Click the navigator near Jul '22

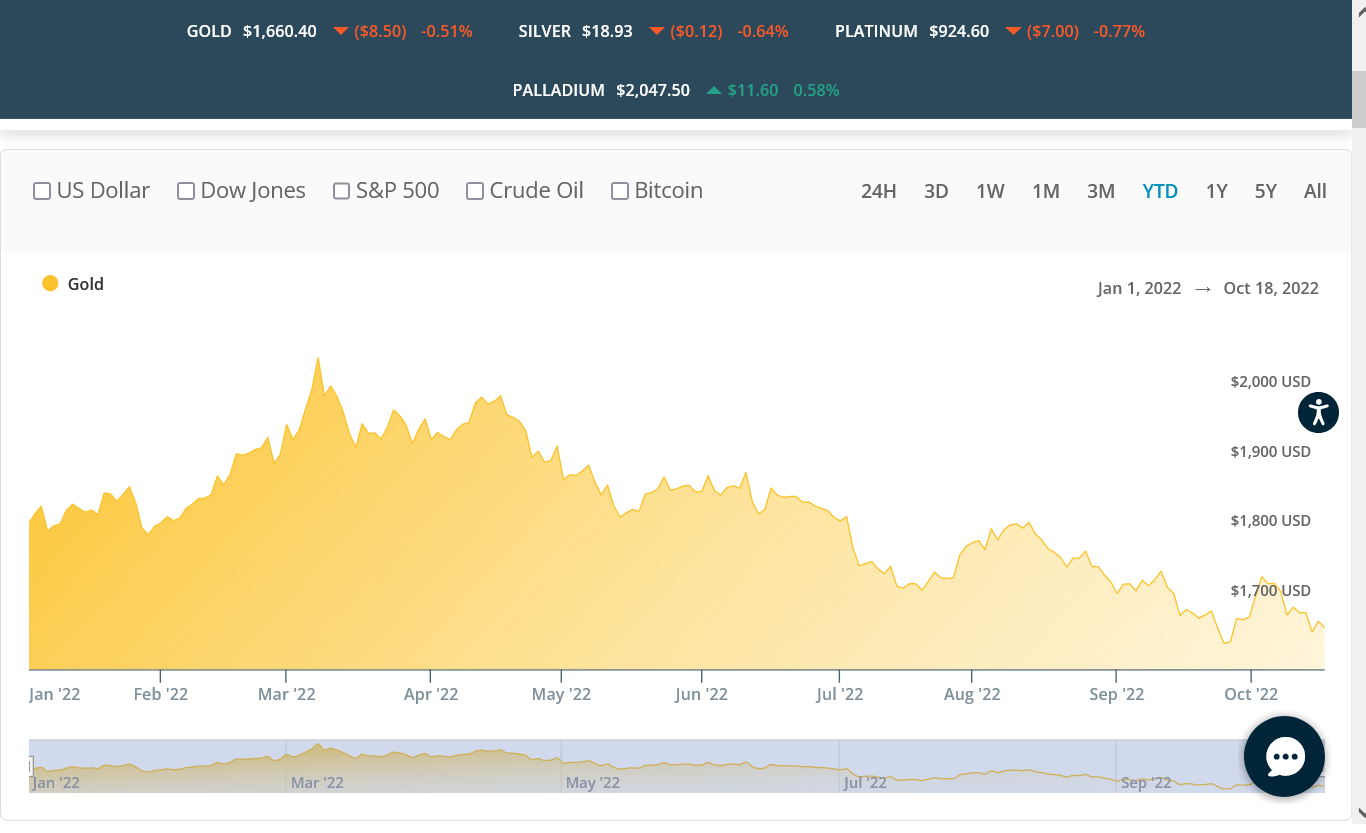pos(865,782)
